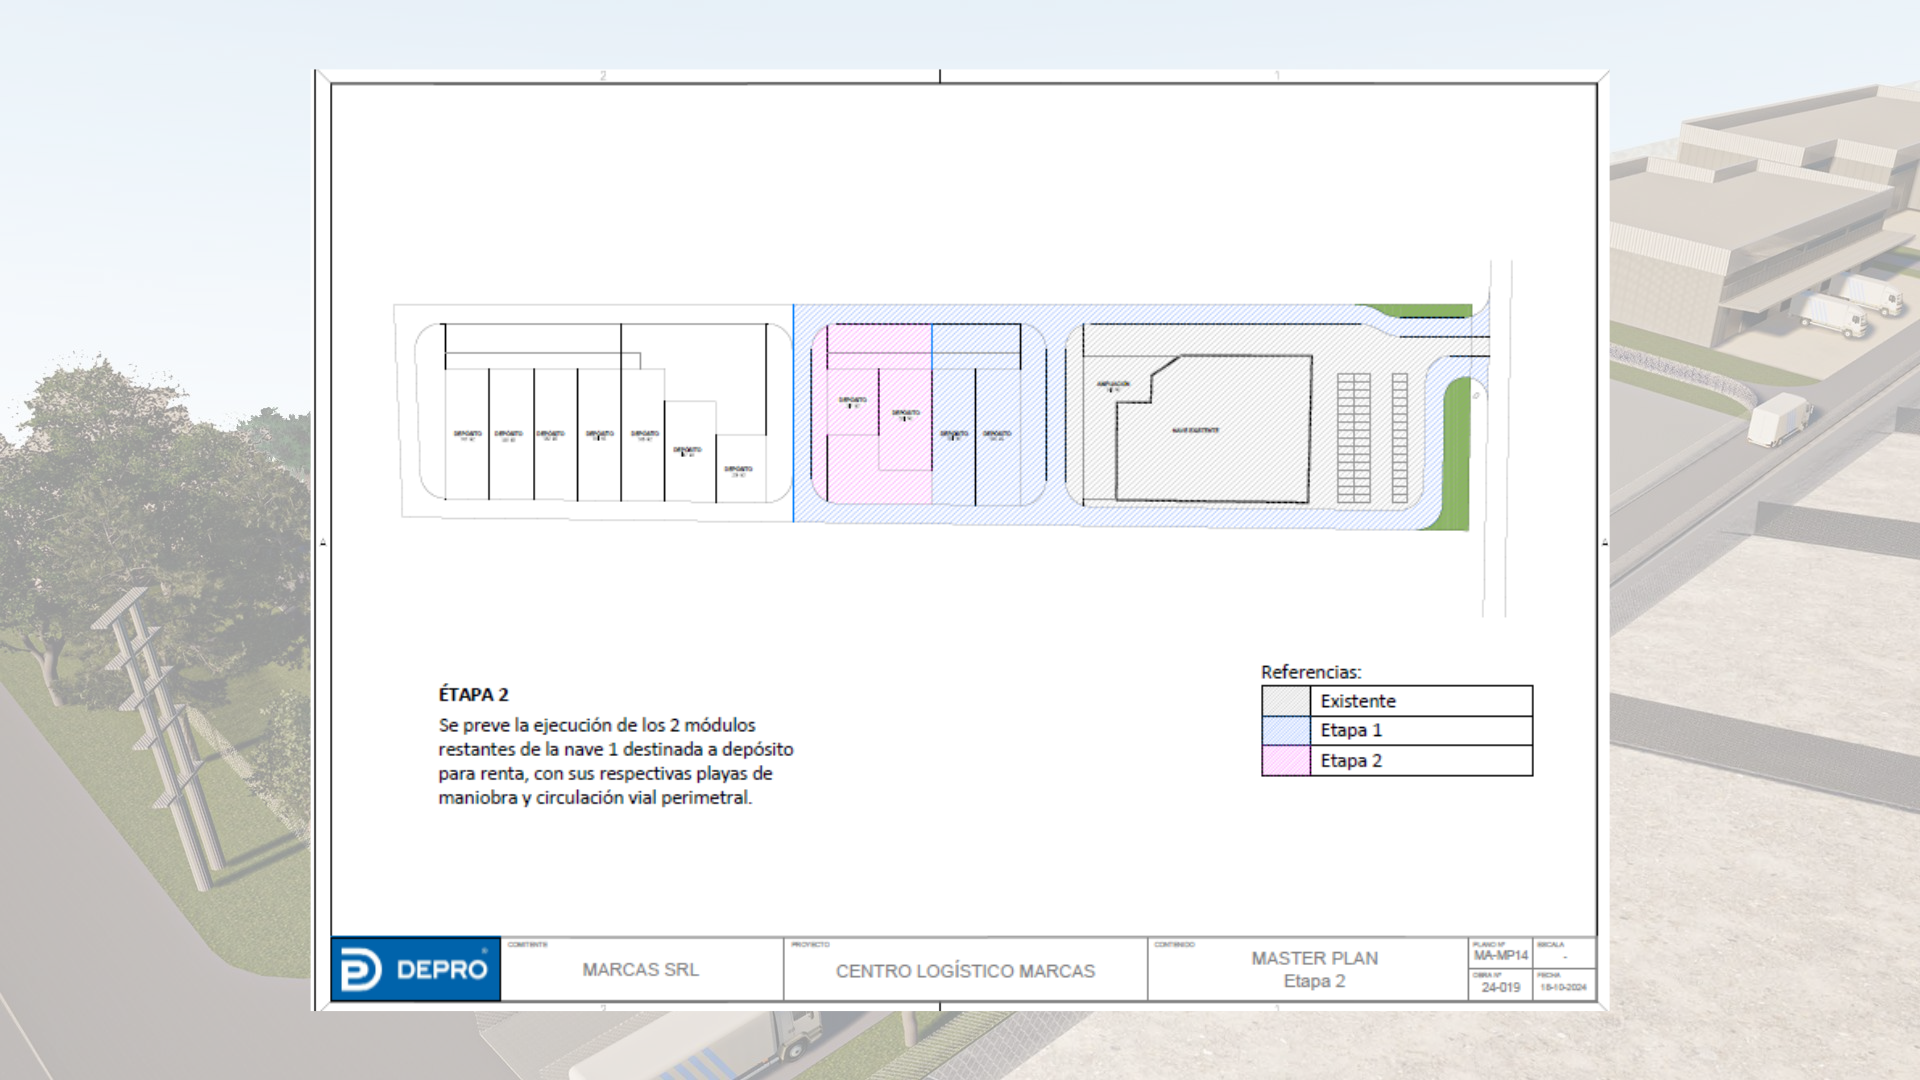This screenshot has height=1080, width=1920.
Task: Click the 'FECHA' field label
Action: tap(1549, 975)
